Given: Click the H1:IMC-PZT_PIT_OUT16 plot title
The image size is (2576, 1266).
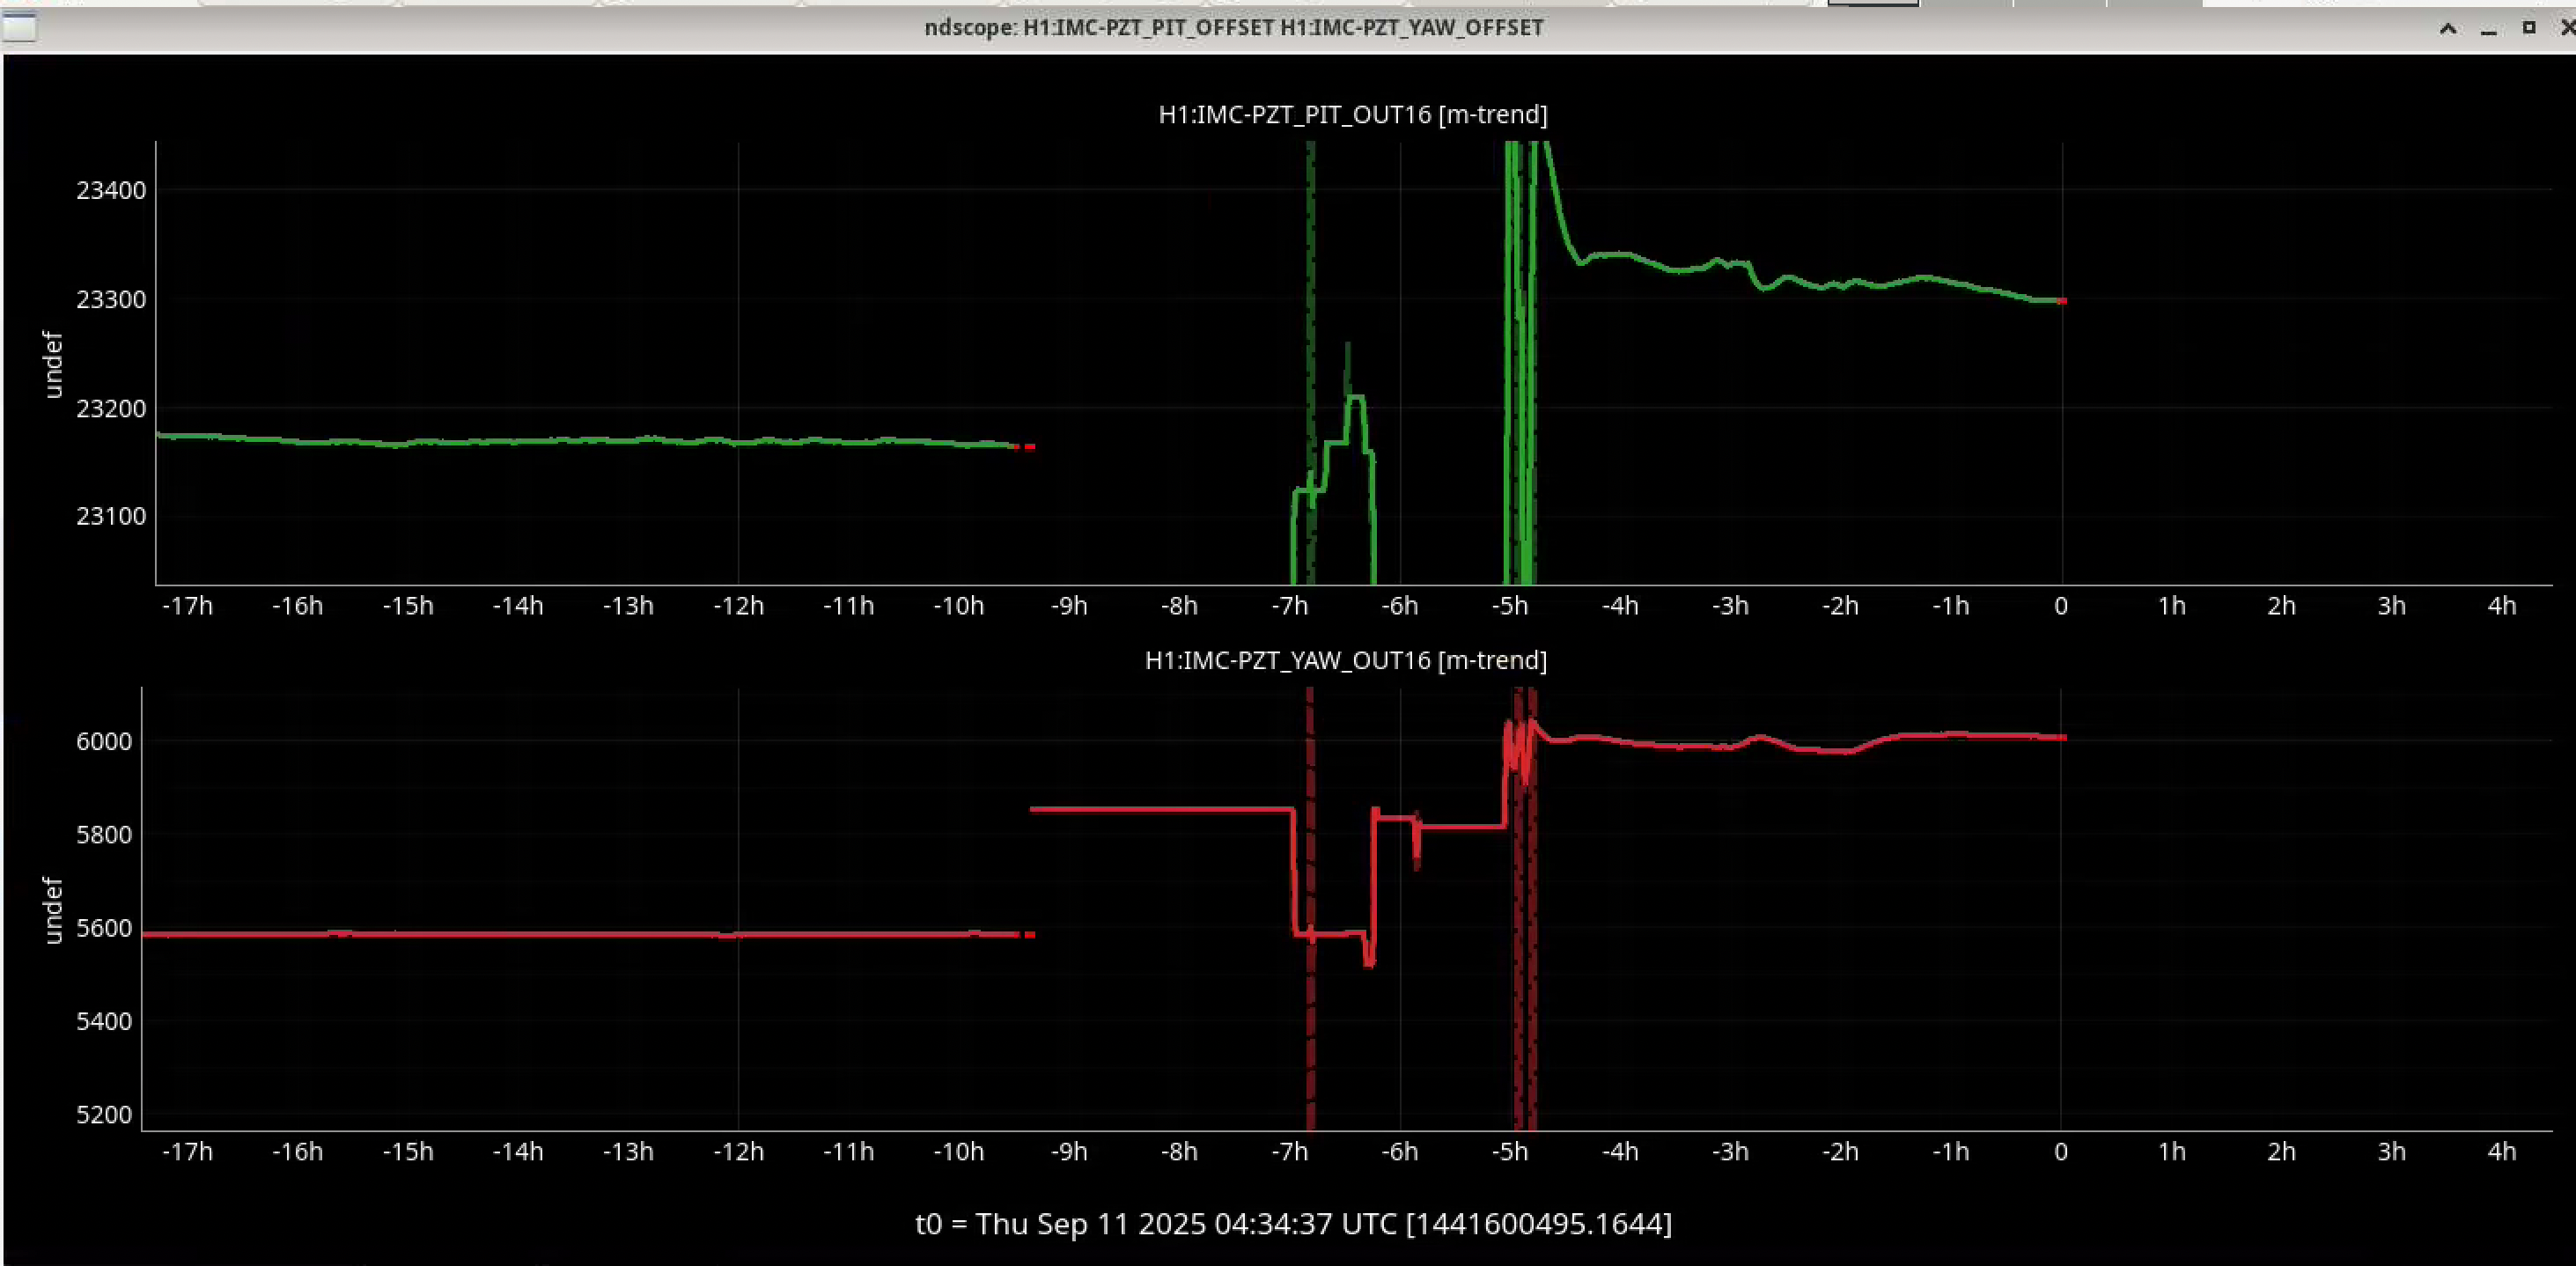Looking at the screenshot, I should (1352, 114).
